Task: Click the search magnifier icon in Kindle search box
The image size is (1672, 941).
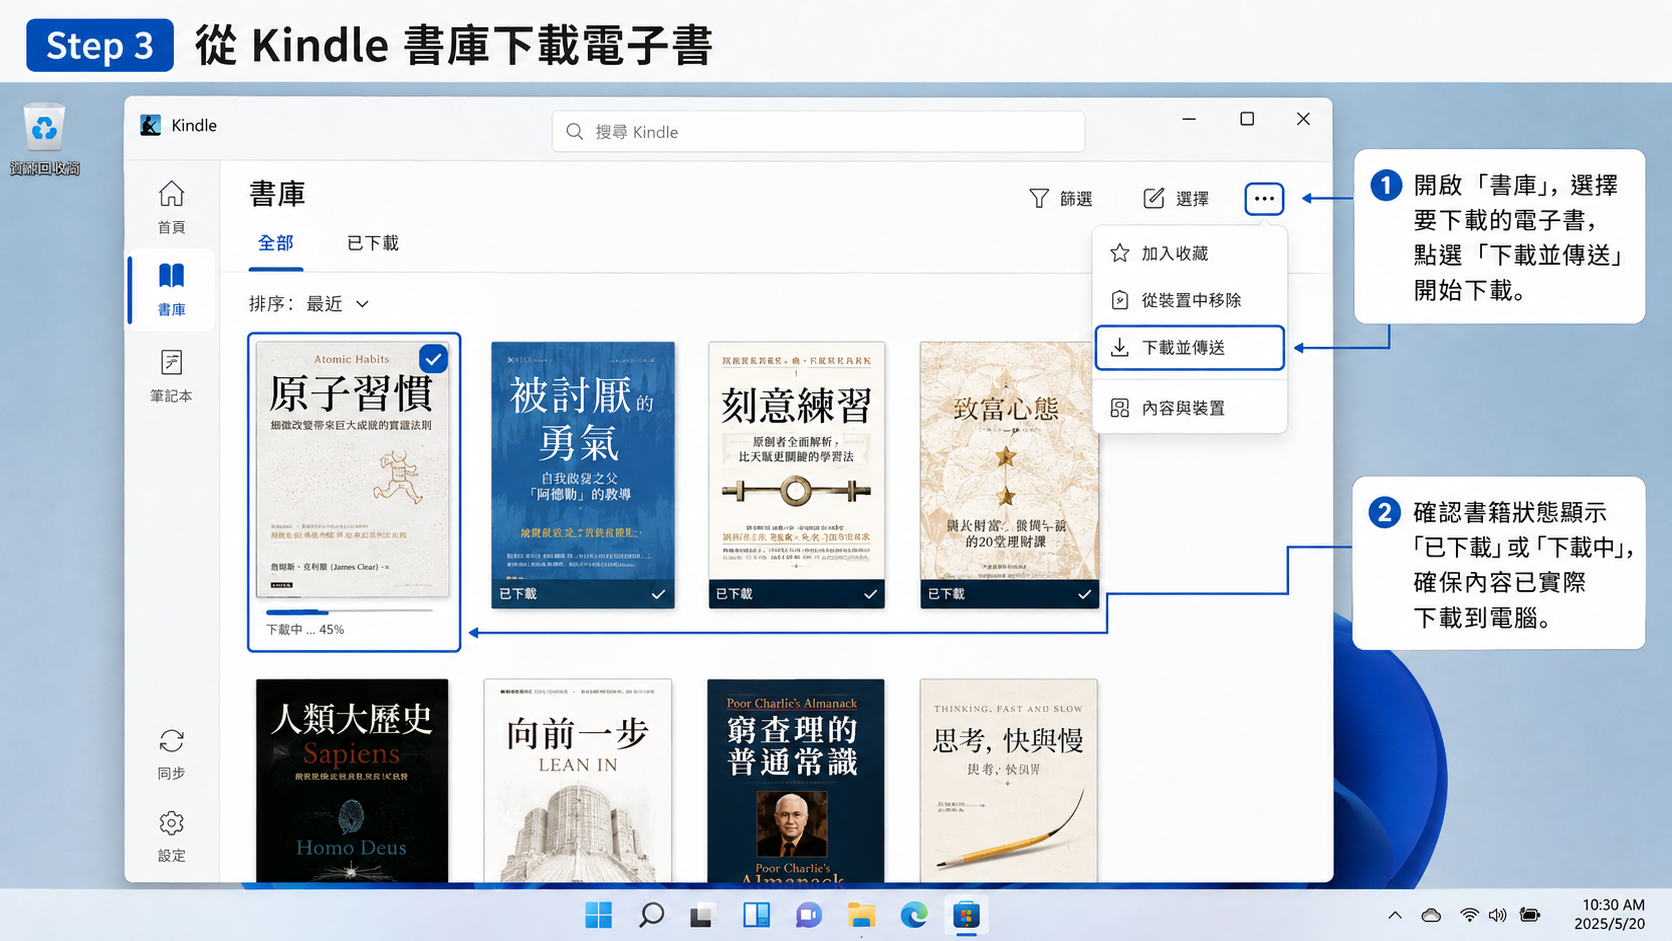Action: (x=575, y=131)
